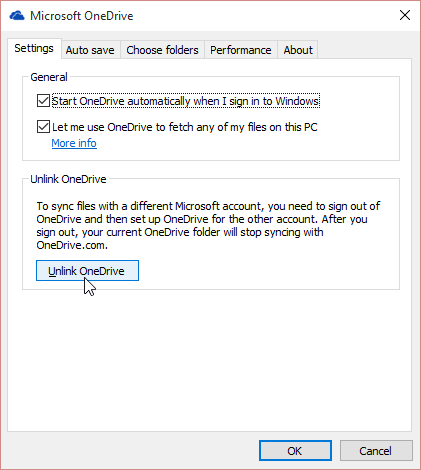The width and height of the screenshot is (421, 470).
Task: Dismiss the dialog with Cancel
Action: point(376,451)
